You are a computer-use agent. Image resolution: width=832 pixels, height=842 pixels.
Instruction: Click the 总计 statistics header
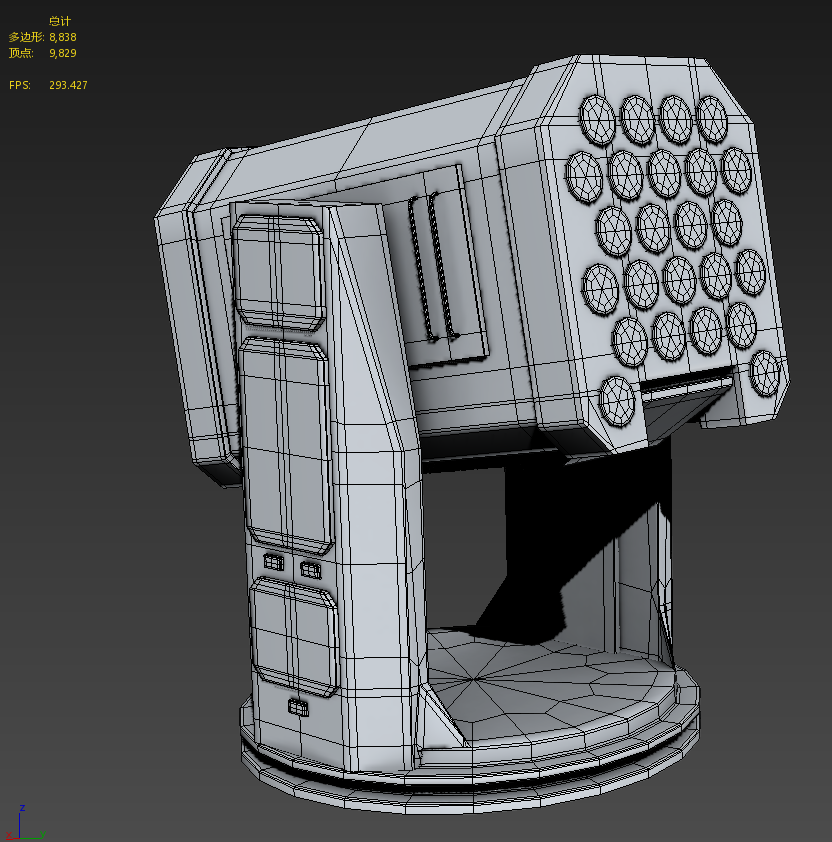pos(60,21)
